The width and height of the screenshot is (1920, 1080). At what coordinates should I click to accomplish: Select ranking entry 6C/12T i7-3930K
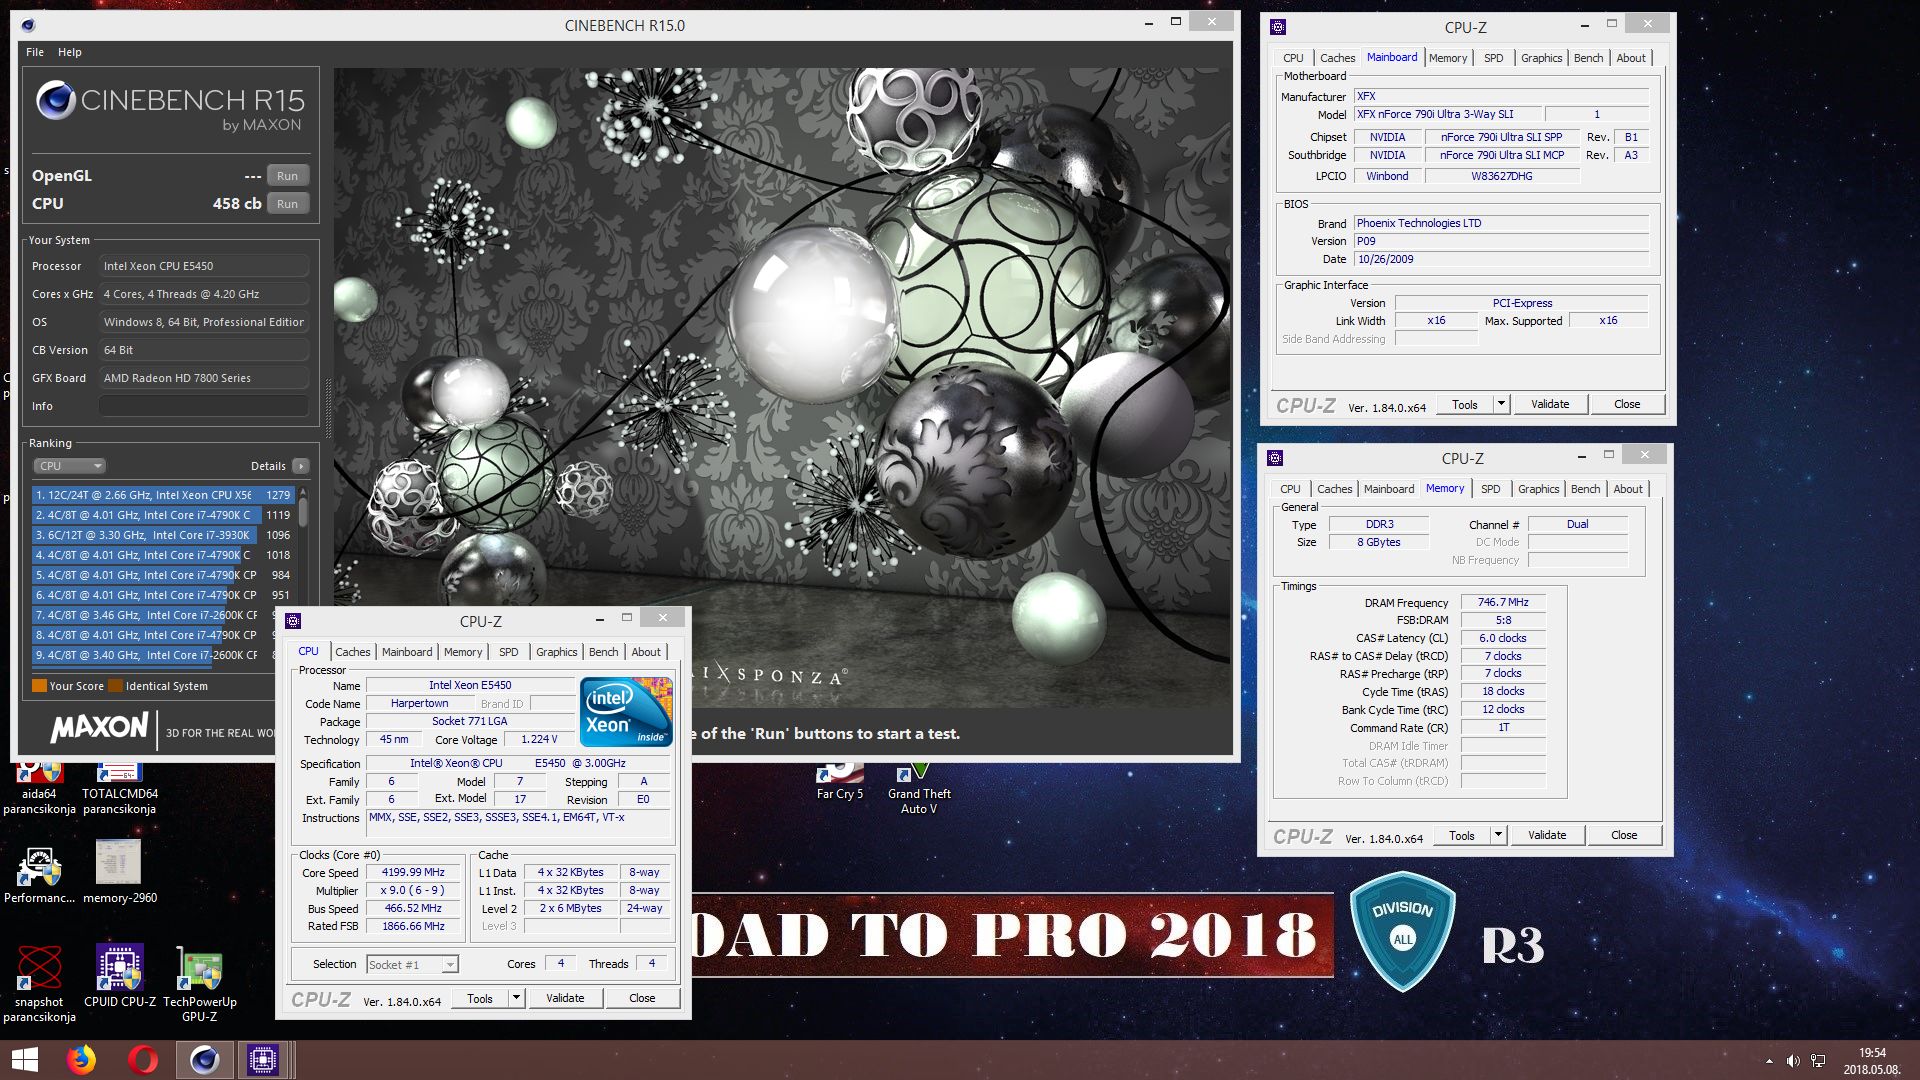tap(163, 535)
